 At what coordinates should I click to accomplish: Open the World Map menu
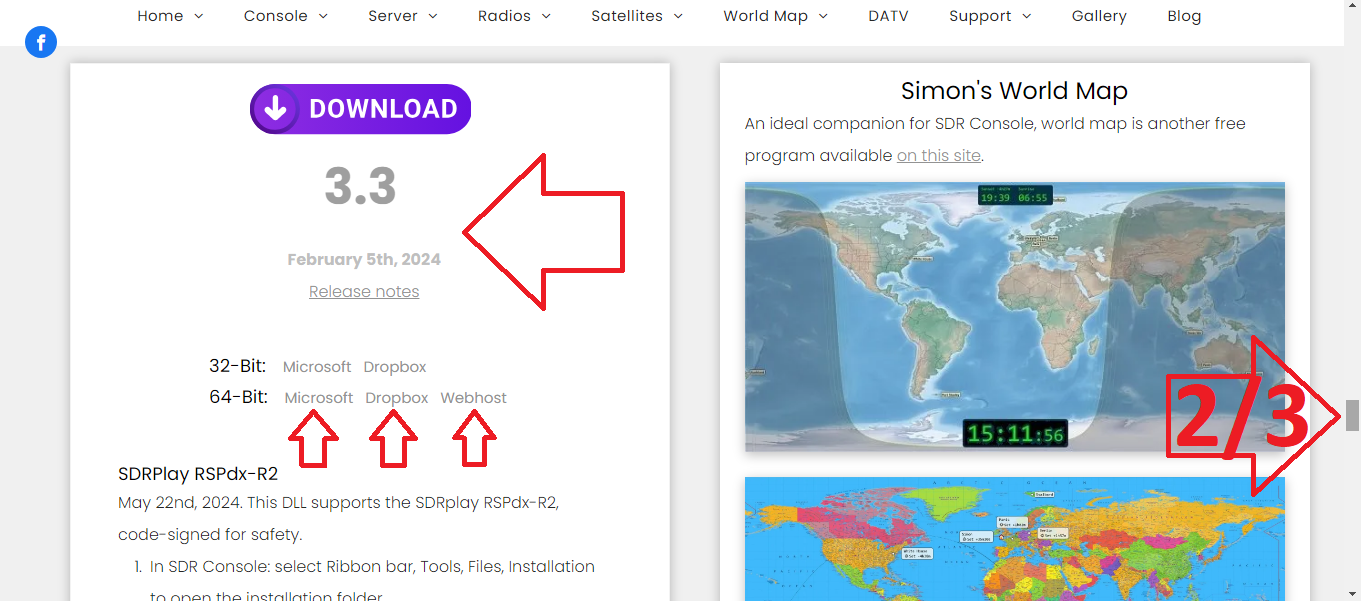click(775, 16)
